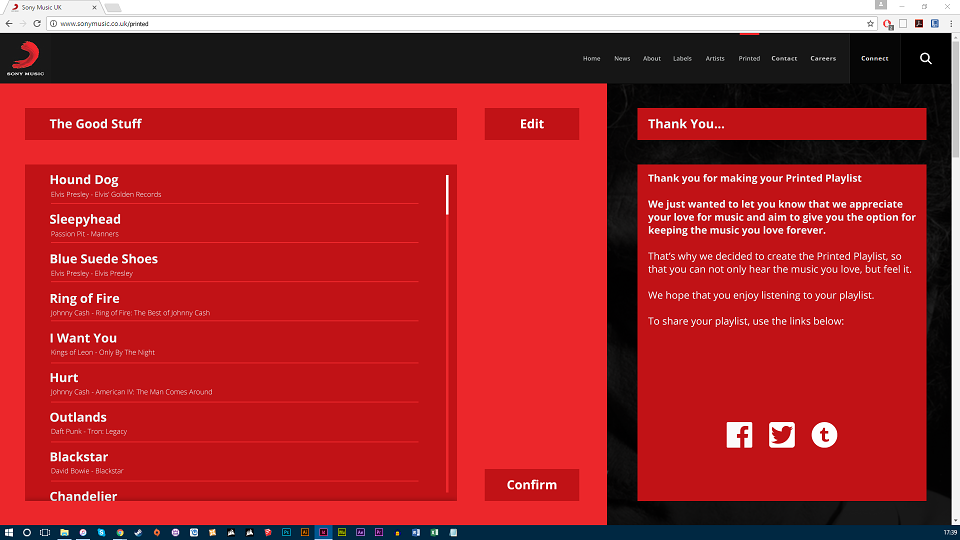Open Excel from taskbar
This screenshot has height=540, width=960.
pos(434,533)
